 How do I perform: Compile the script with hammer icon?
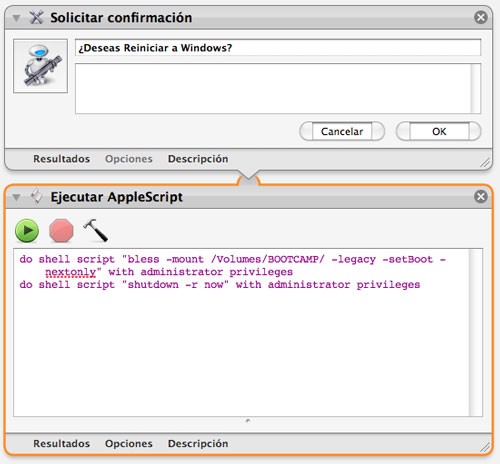click(95, 230)
